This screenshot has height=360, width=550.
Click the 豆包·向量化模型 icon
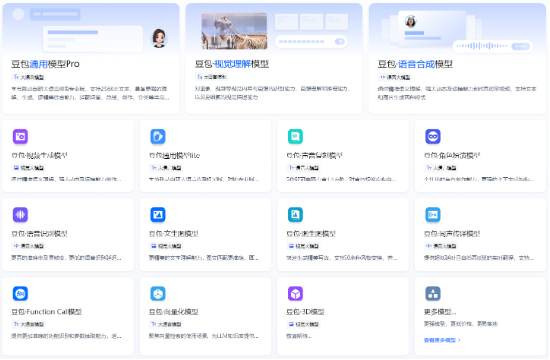coord(158,294)
